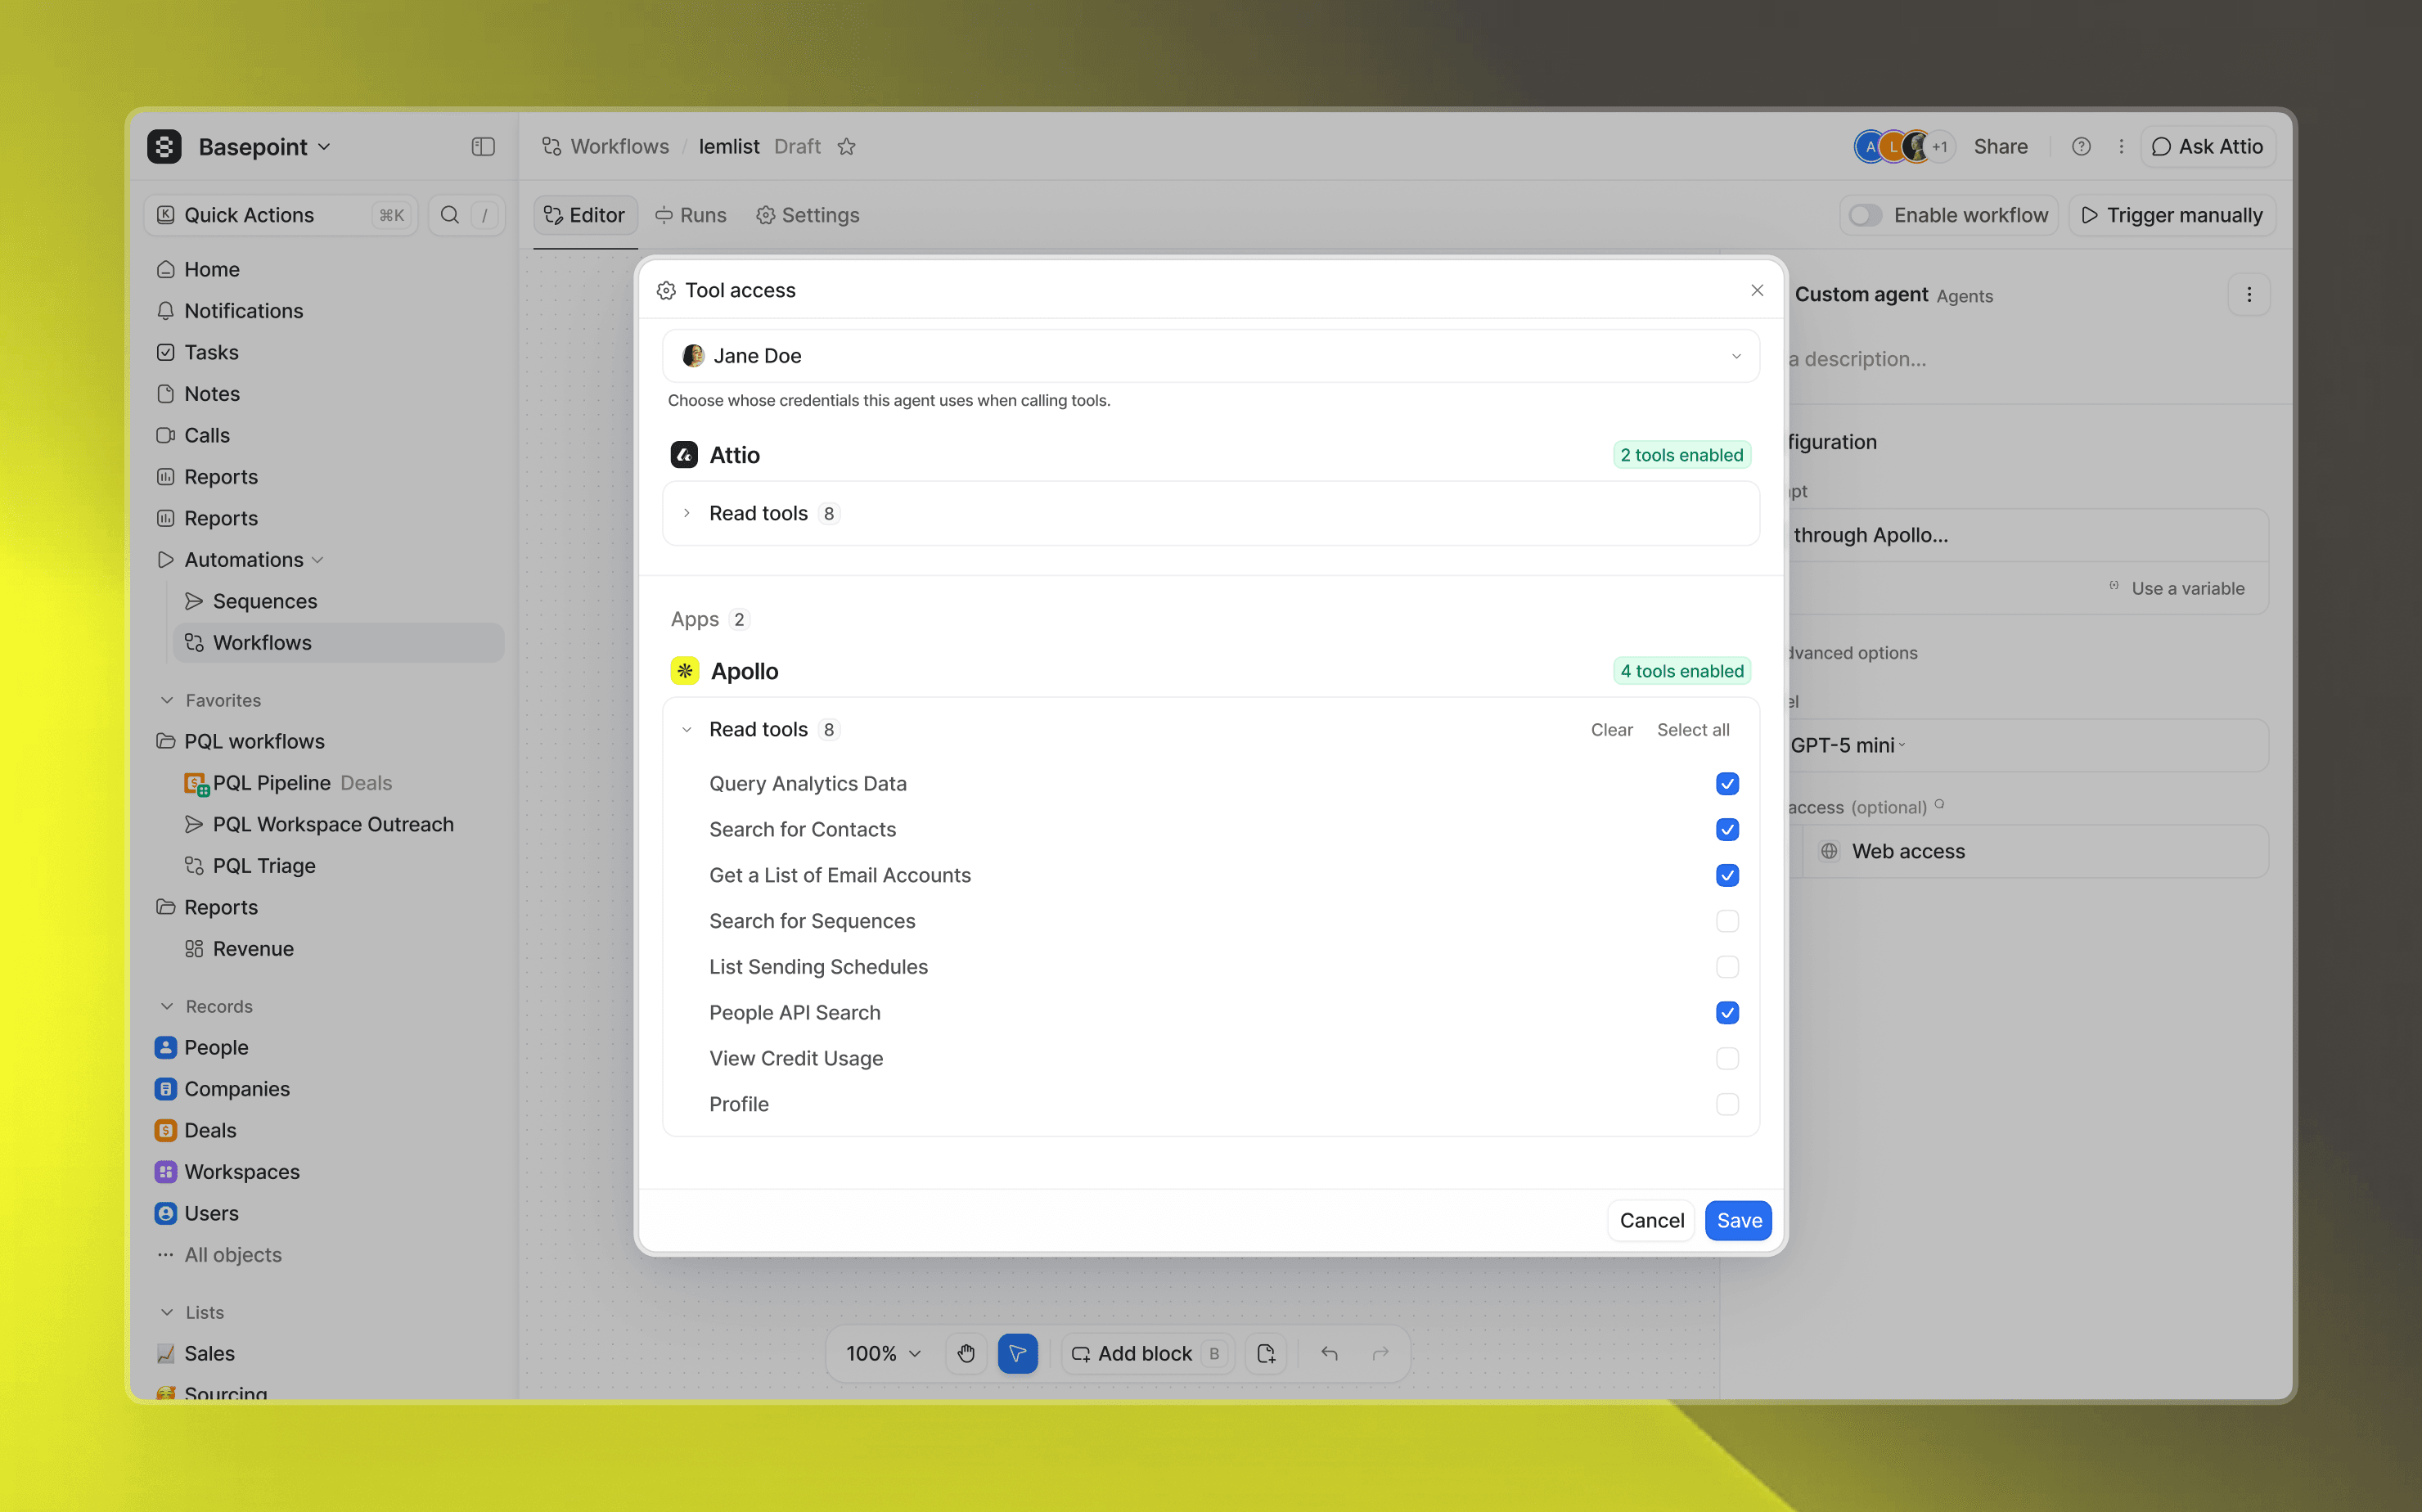This screenshot has width=2422, height=1512.
Task: Open Custom agent three-dot options menu
Action: coord(2249,295)
